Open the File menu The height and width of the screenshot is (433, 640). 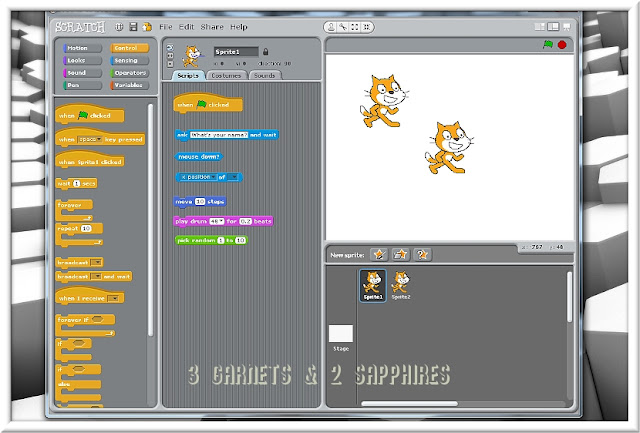[166, 27]
